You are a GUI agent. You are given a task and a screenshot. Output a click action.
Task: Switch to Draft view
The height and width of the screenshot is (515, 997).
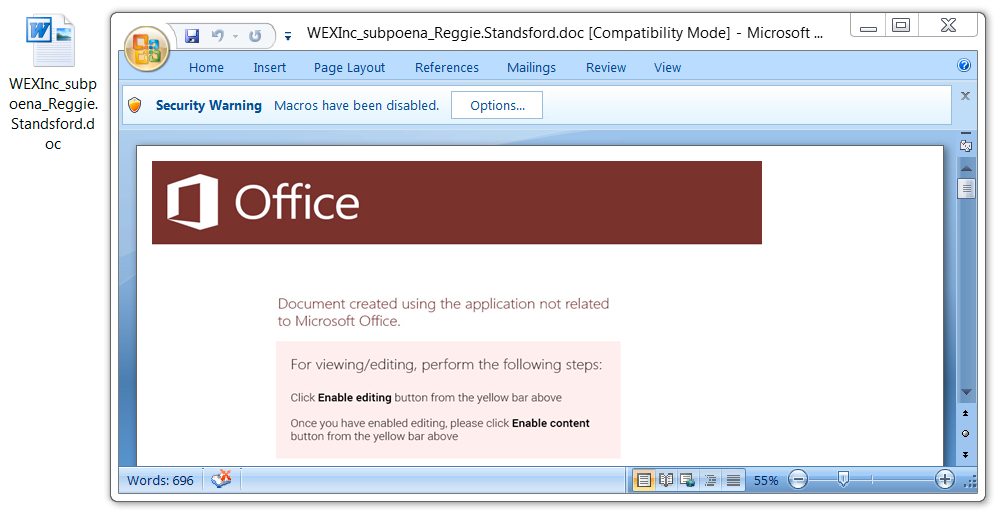click(733, 480)
